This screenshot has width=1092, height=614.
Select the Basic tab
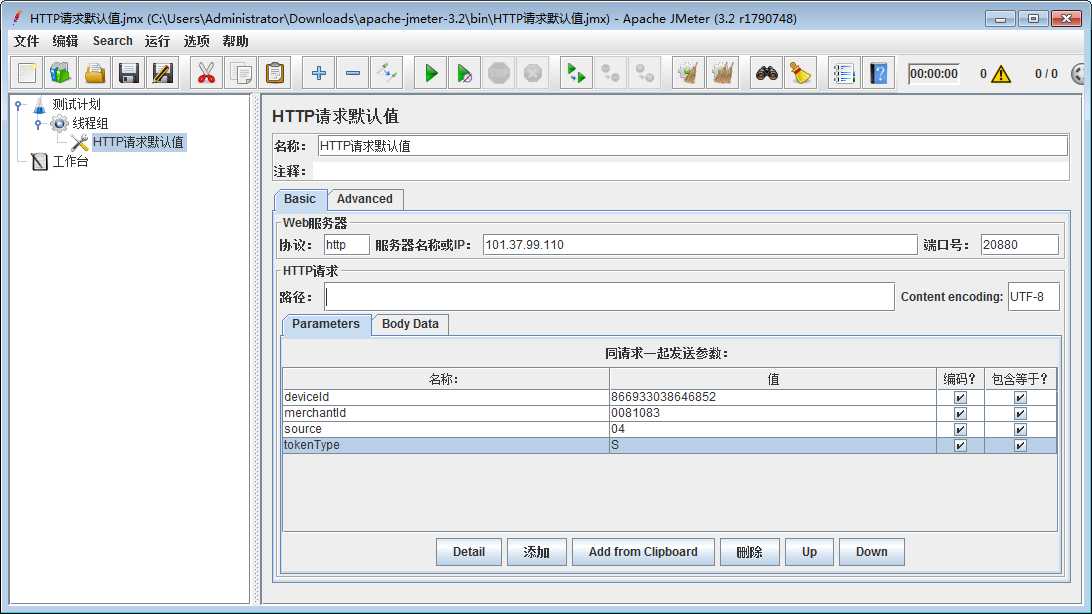pos(300,199)
